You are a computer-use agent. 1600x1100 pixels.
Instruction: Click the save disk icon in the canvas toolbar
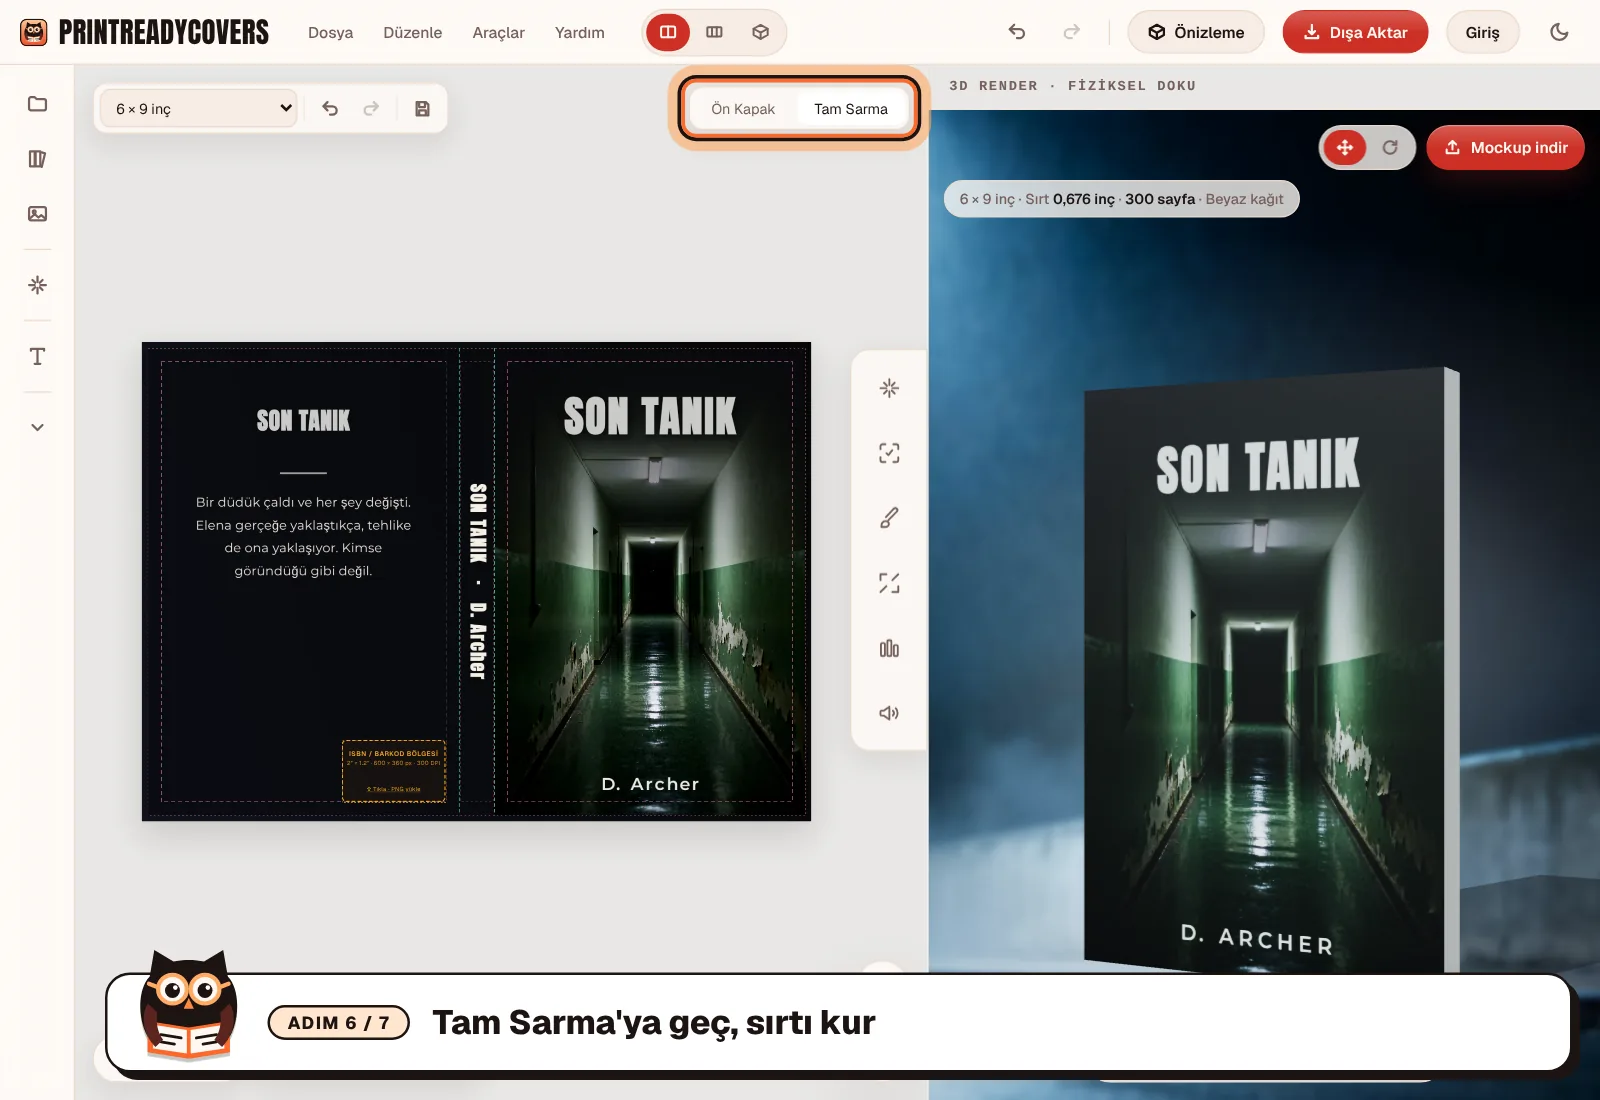click(x=422, y=108)
